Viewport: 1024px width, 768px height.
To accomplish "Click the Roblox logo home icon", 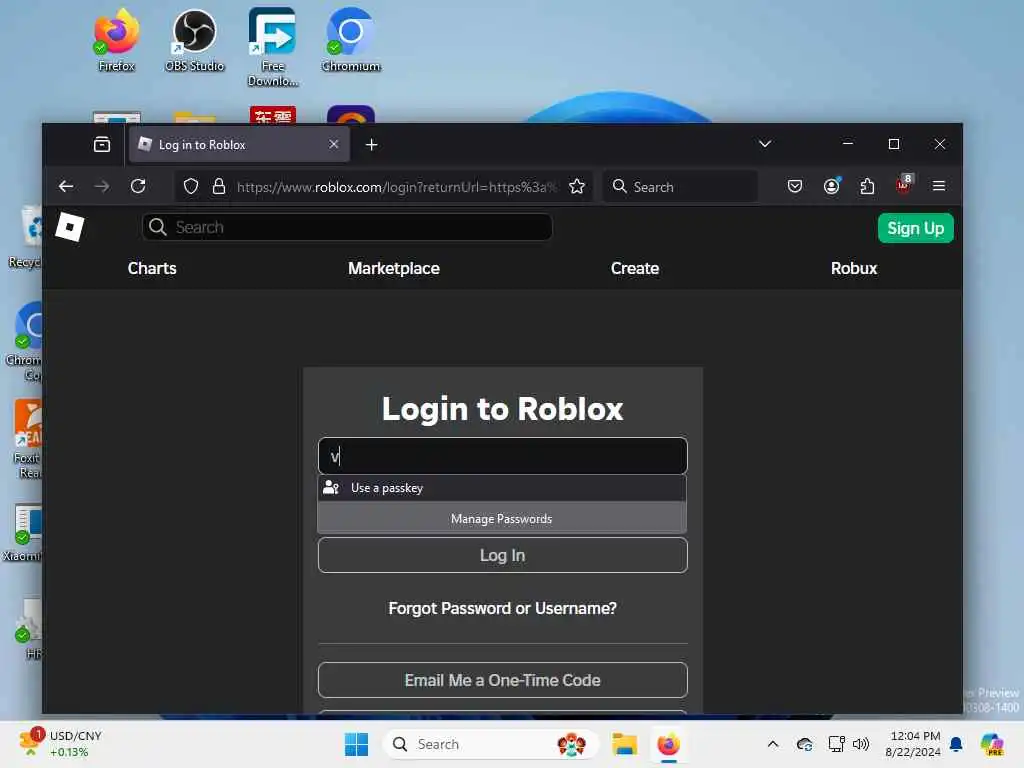I will tap(70, 227).
